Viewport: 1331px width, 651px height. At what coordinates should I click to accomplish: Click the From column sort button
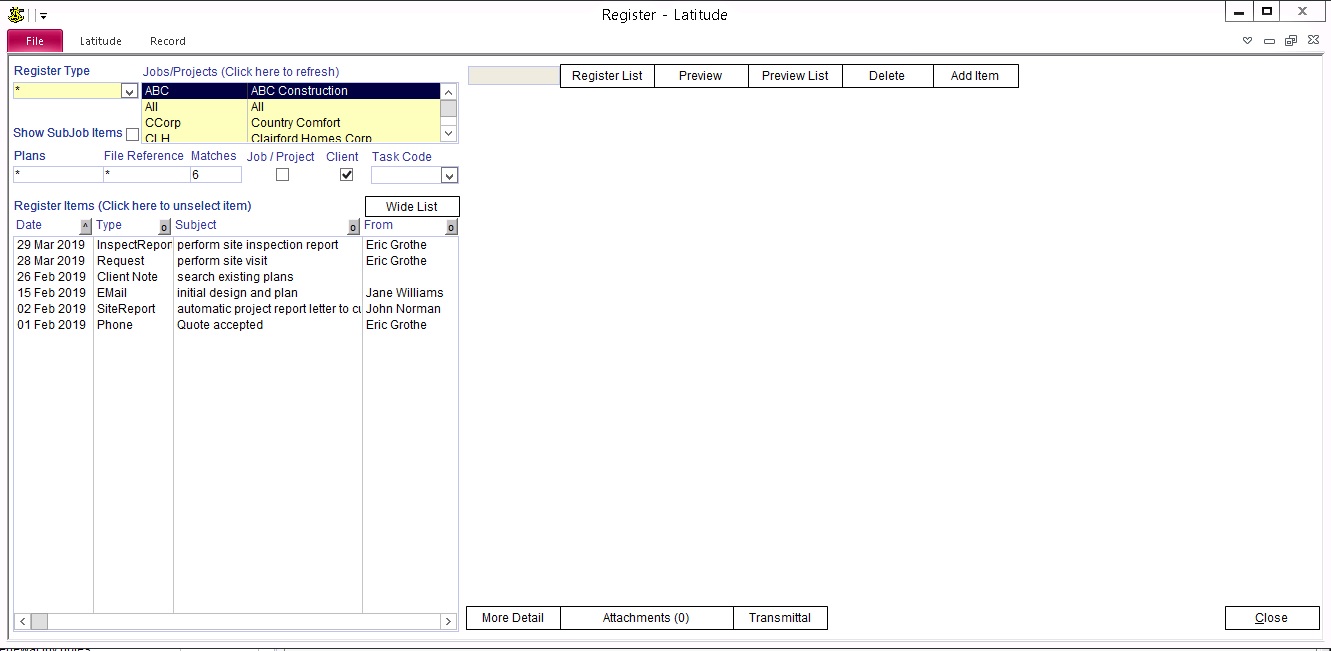(x=451, y=227)
